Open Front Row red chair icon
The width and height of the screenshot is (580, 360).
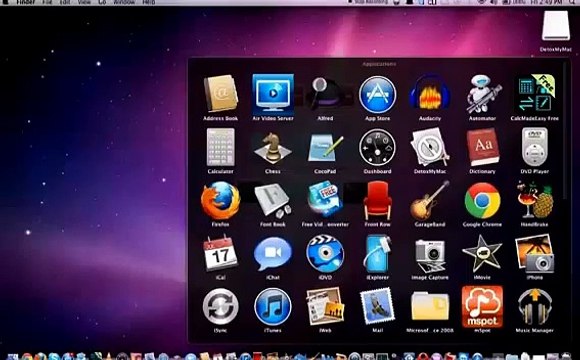point(377,201)
